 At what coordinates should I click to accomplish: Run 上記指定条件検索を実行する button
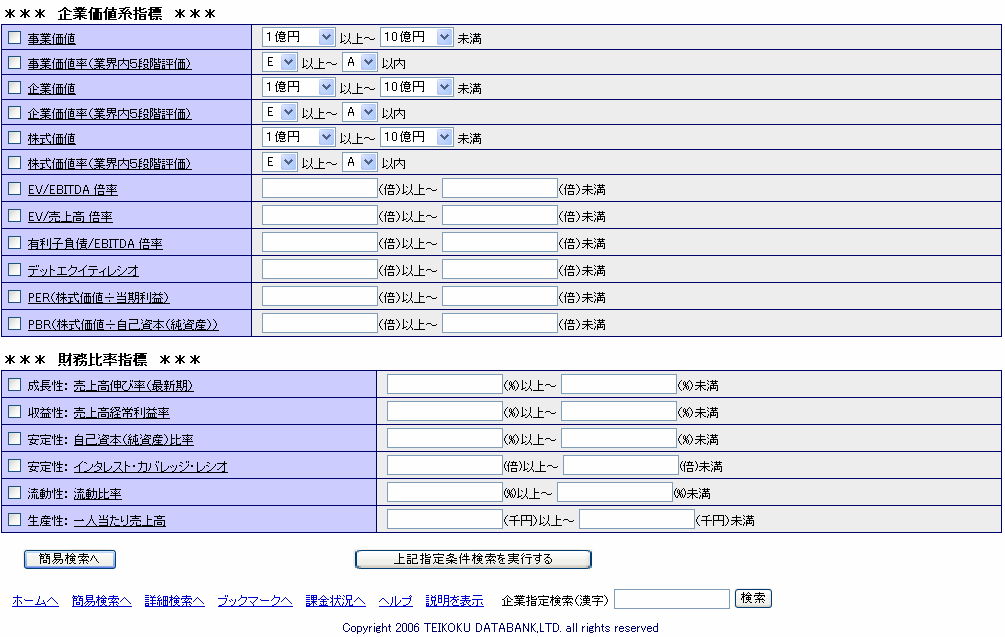pyautogui.click(x=473, y=559)
